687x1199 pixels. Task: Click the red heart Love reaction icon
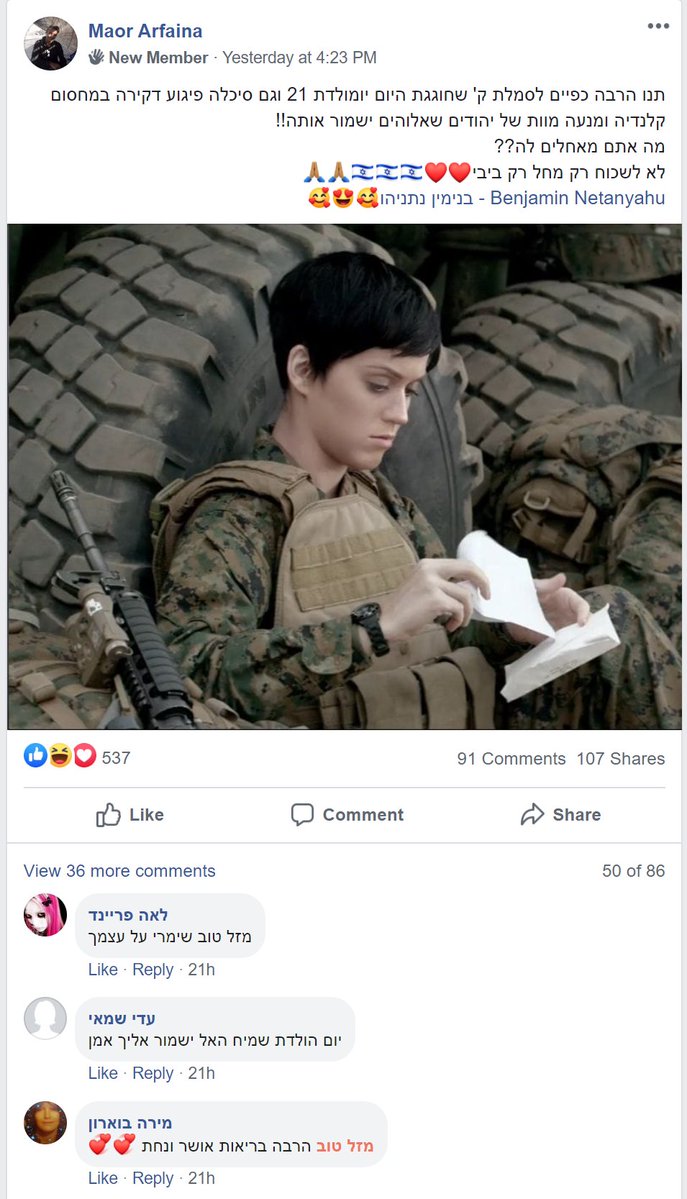pyautogui.click(x=84, y=756)
